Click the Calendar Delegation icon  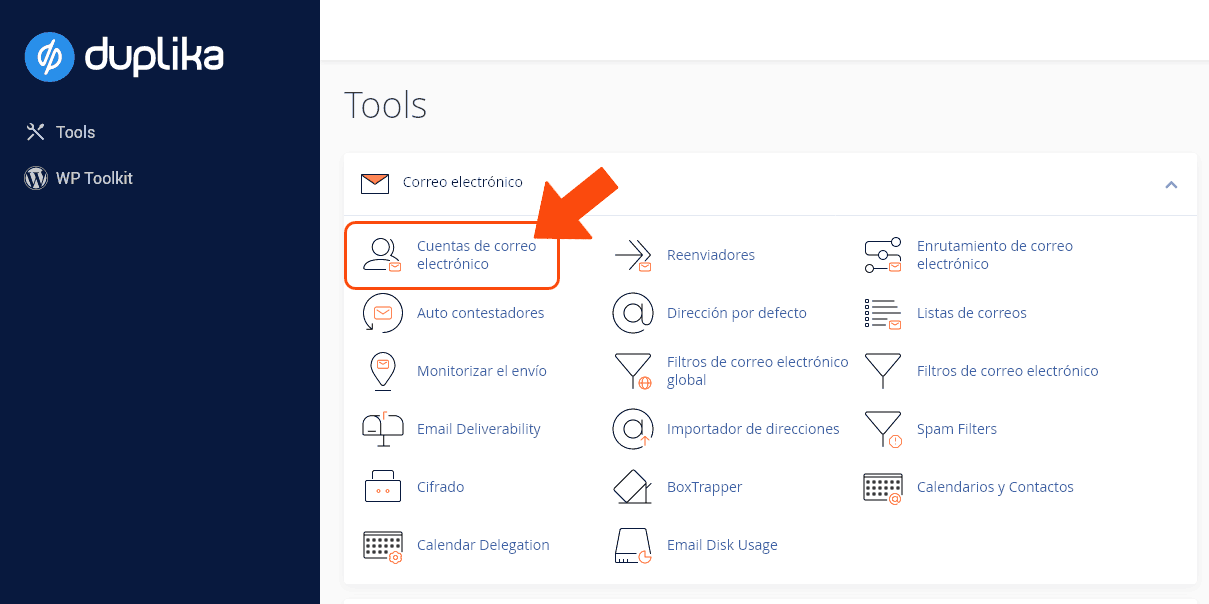point(382,545)
